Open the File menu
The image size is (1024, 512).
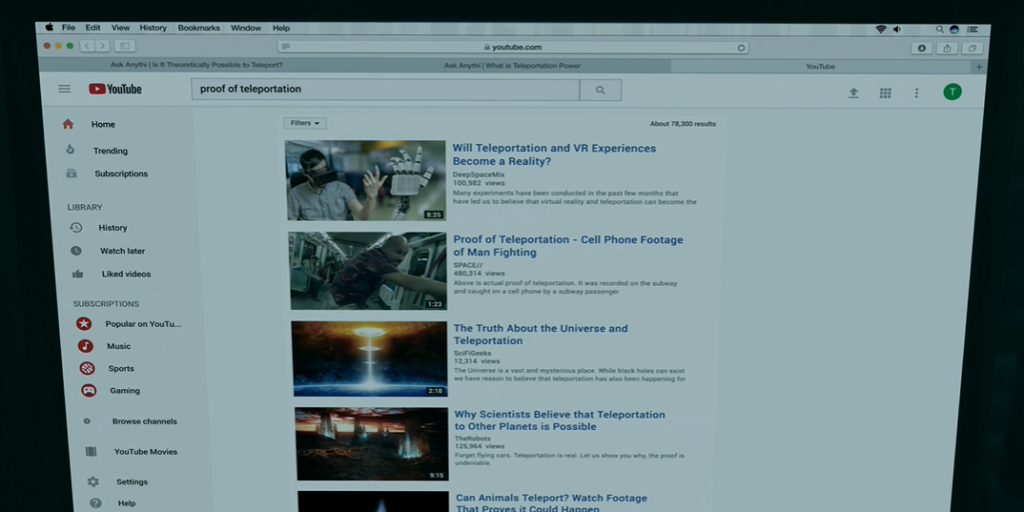coord(69,28)
